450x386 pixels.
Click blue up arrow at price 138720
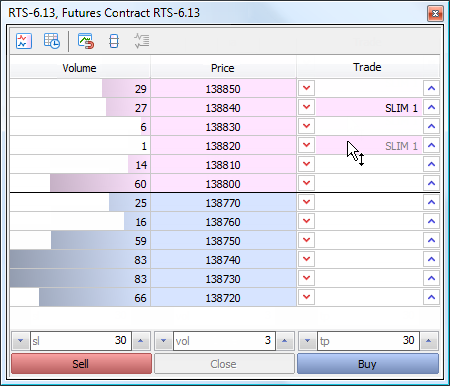tap(431, 297)
